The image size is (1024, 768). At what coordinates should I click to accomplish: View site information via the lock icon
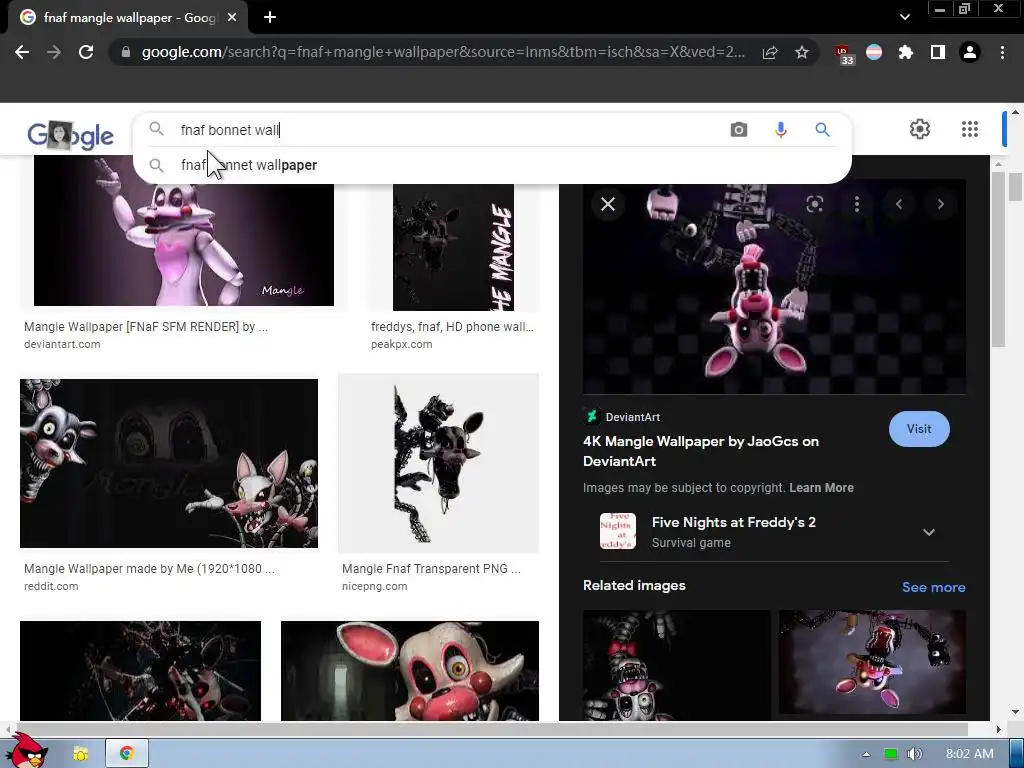pos(126,52)
